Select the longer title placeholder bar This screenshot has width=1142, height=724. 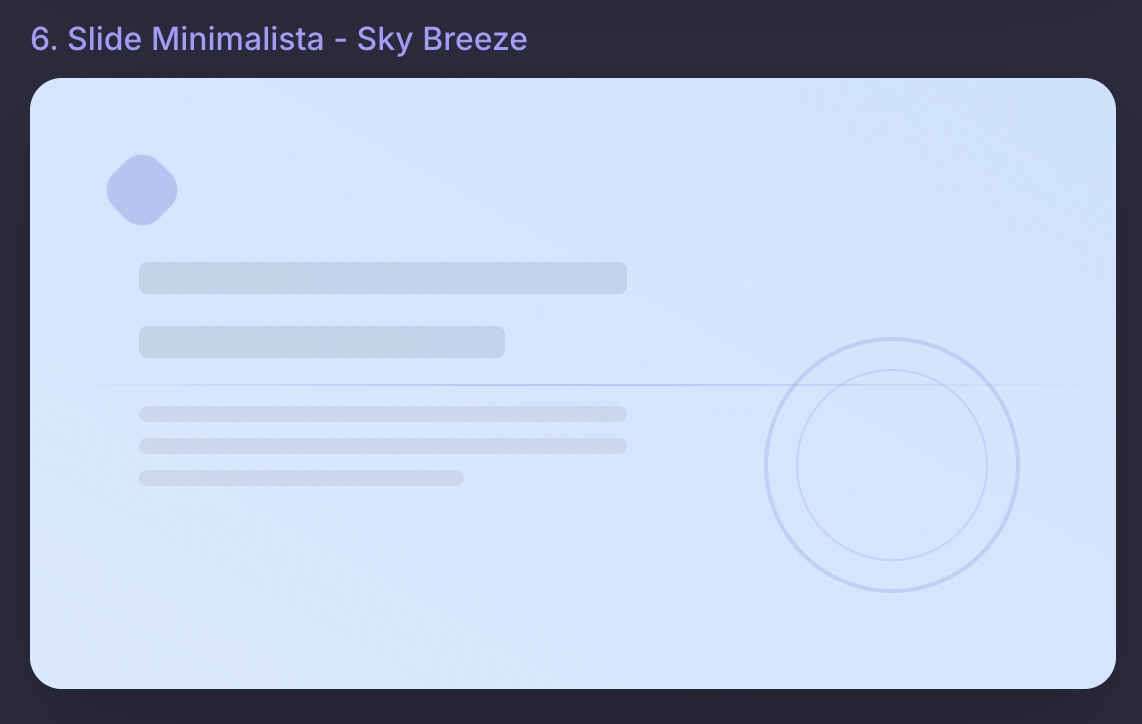[x=383, y=278]
